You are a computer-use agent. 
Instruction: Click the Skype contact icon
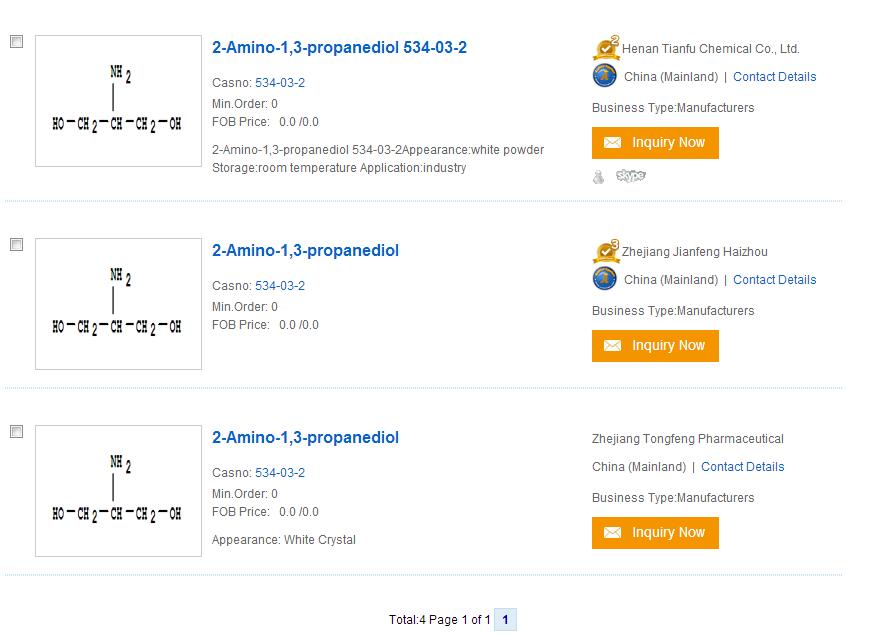tap(630, 176)
